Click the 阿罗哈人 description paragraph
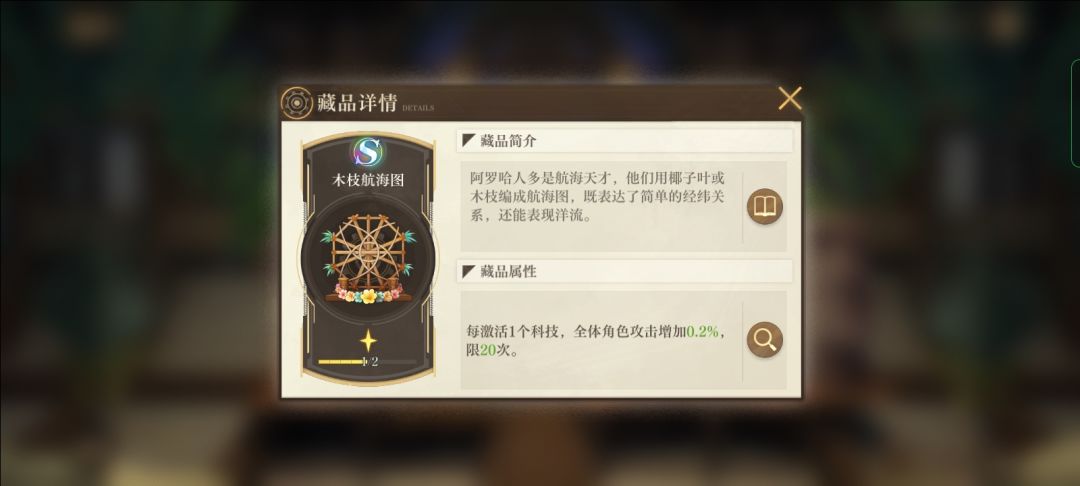 pos(596,197)
